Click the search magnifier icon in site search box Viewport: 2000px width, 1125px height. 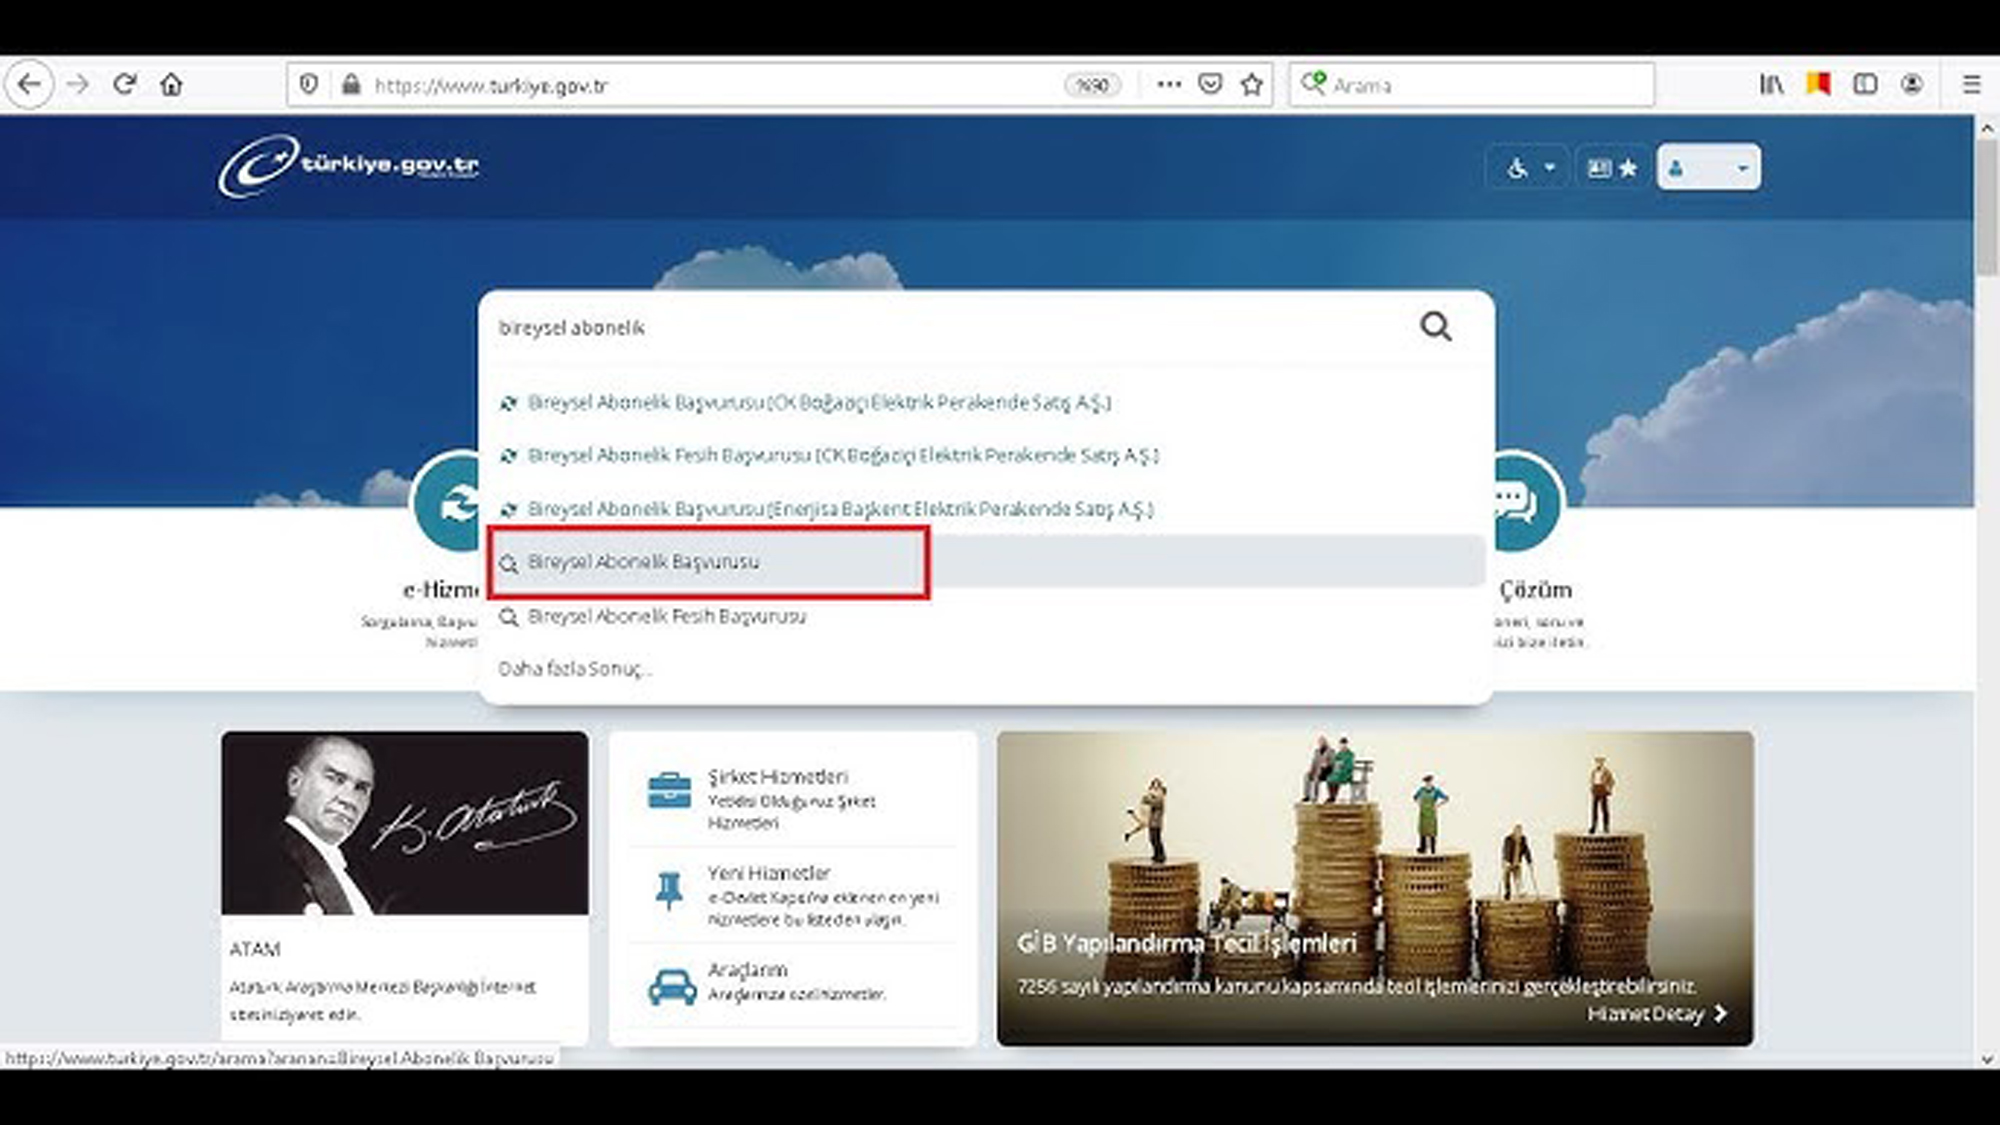1435,327
